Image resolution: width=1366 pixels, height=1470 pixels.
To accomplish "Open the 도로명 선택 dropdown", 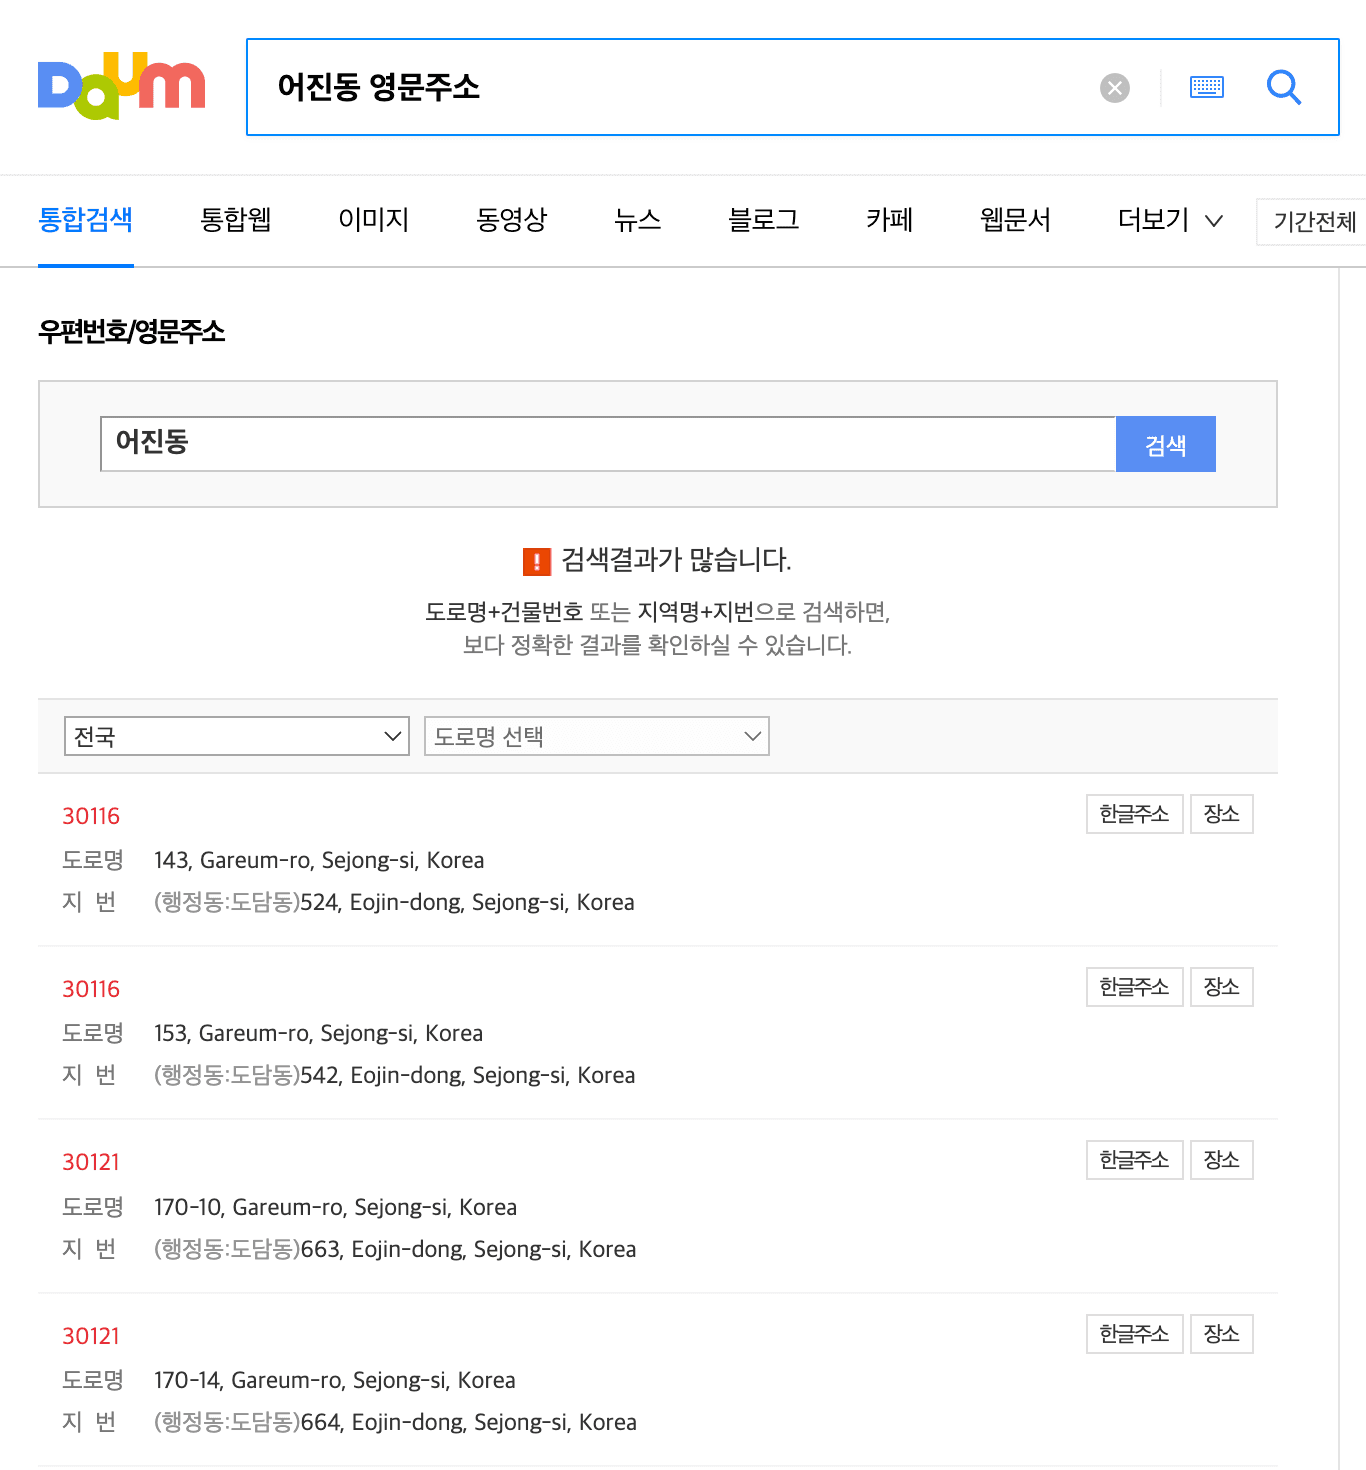I will point(596,736).
